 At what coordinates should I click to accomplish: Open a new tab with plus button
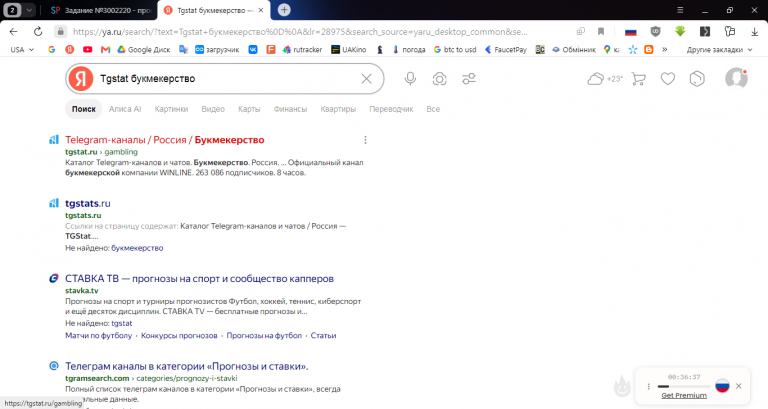tap(284, 10)
